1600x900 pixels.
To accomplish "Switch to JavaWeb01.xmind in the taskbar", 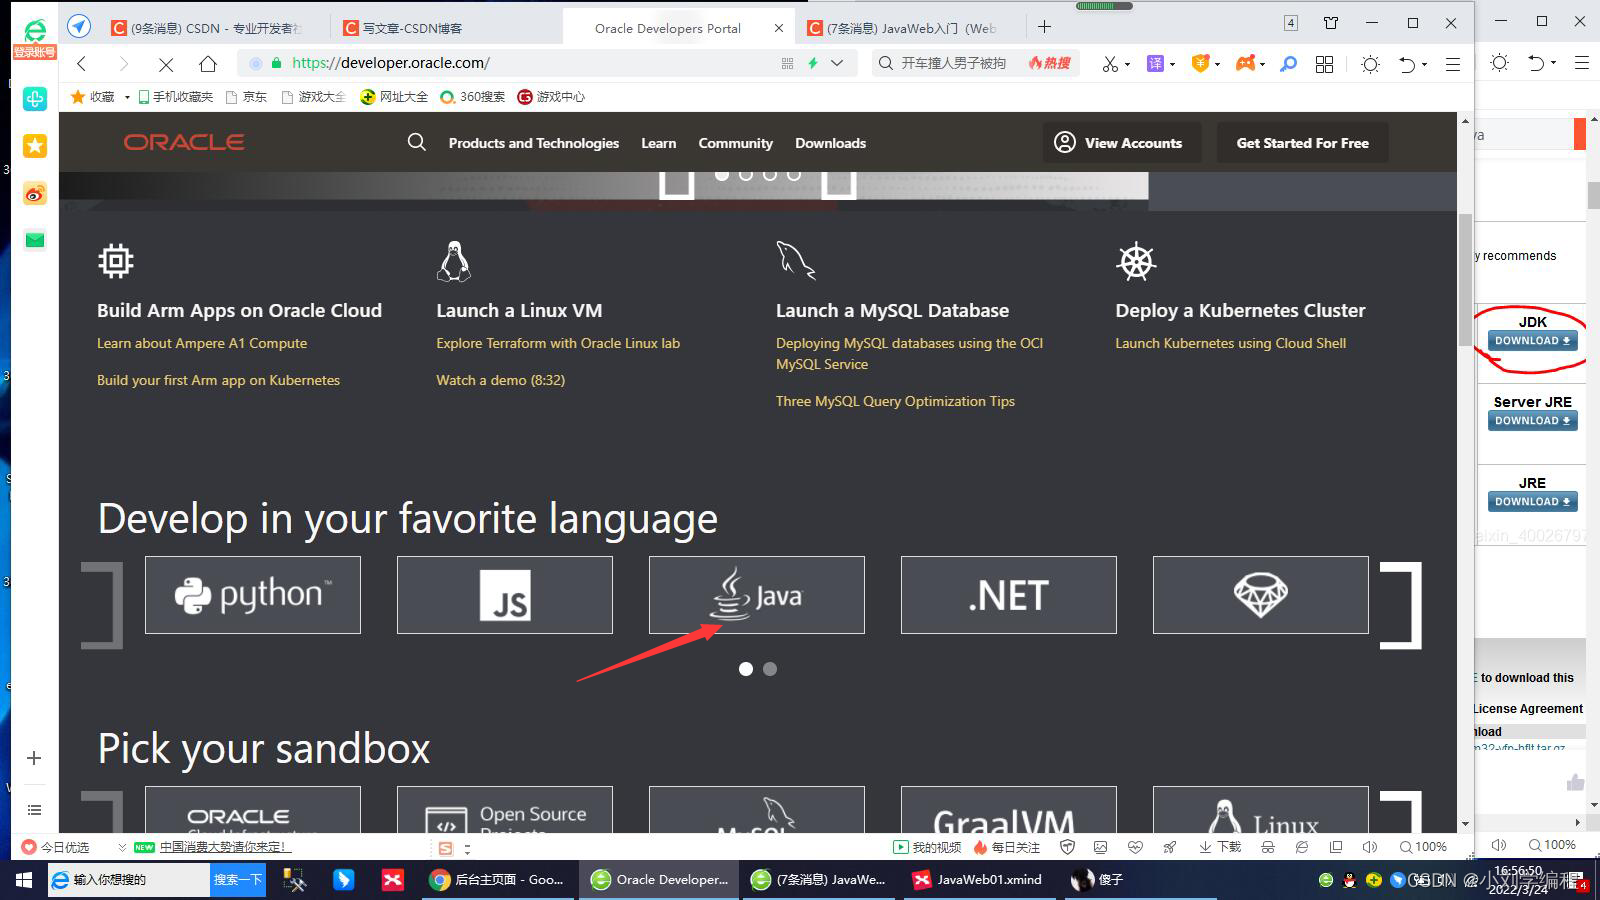I will click(x=975, y=880).
